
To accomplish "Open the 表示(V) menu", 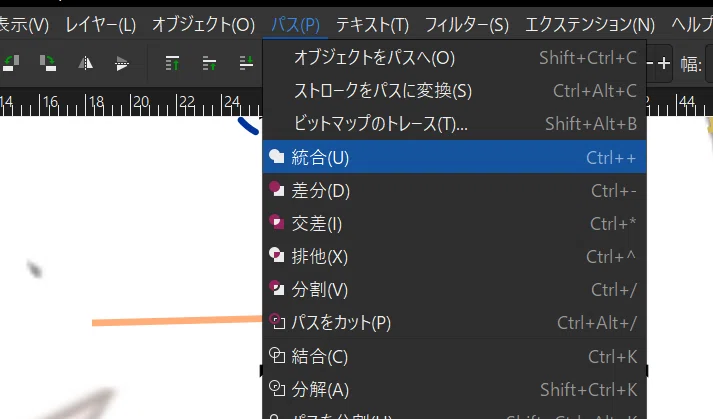I will point(24,25).
